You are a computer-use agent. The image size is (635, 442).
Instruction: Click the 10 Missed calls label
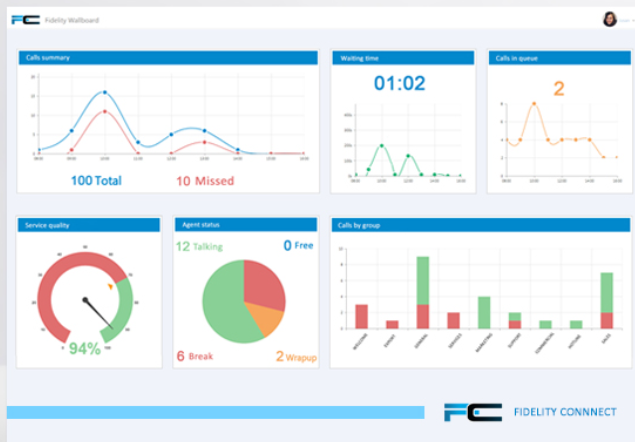[x=205, y=181]
